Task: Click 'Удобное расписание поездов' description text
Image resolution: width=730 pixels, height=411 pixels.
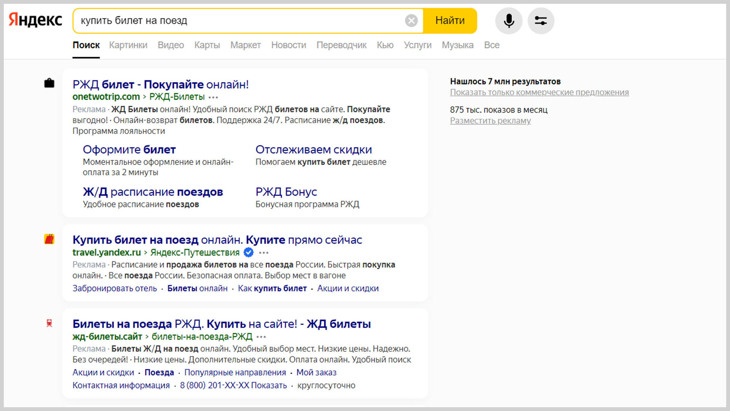Action: [x=141, y=204]
